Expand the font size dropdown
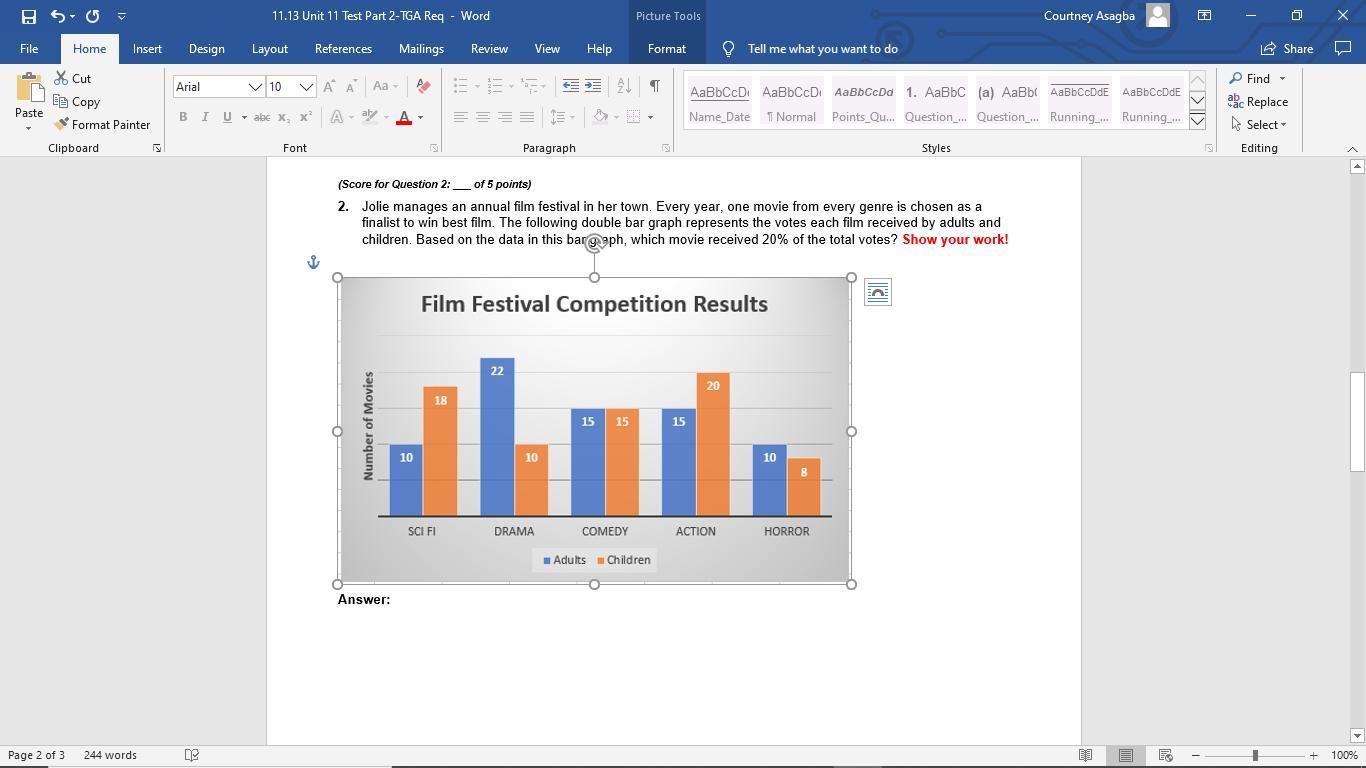This screenshot has width=1366, height=768. 306,87
